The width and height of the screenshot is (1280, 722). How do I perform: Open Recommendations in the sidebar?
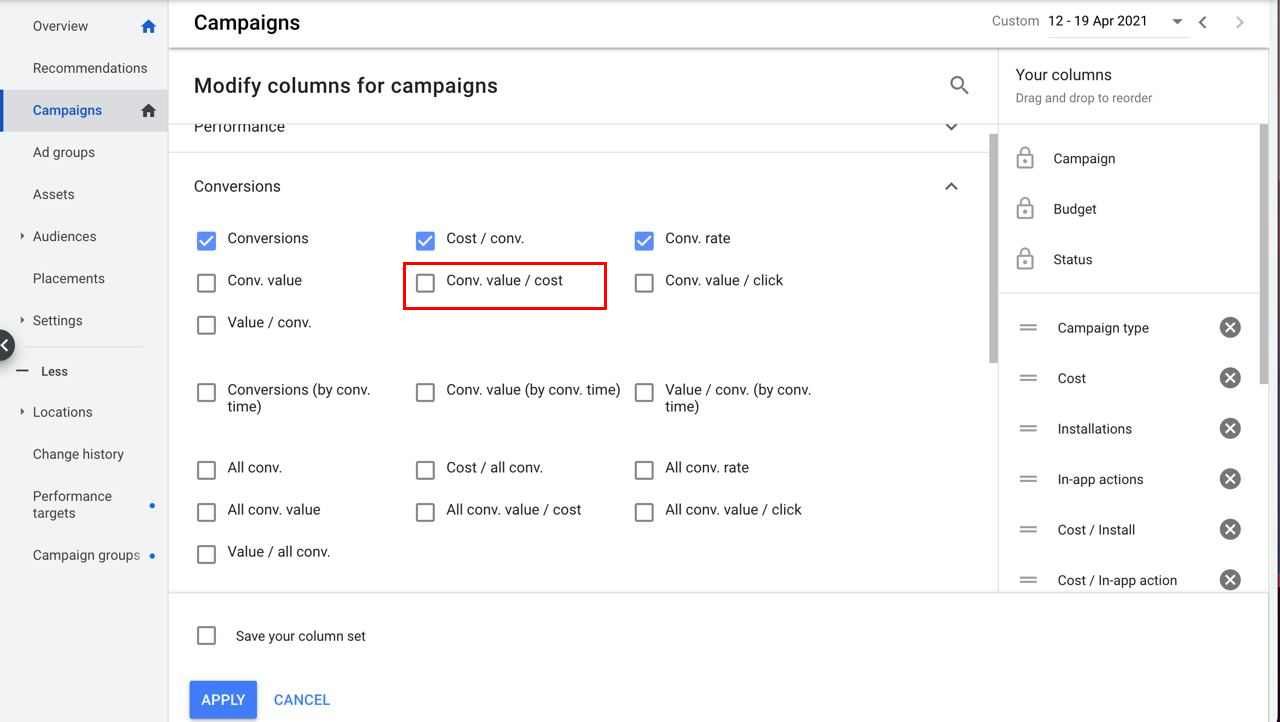click(90, 68)
